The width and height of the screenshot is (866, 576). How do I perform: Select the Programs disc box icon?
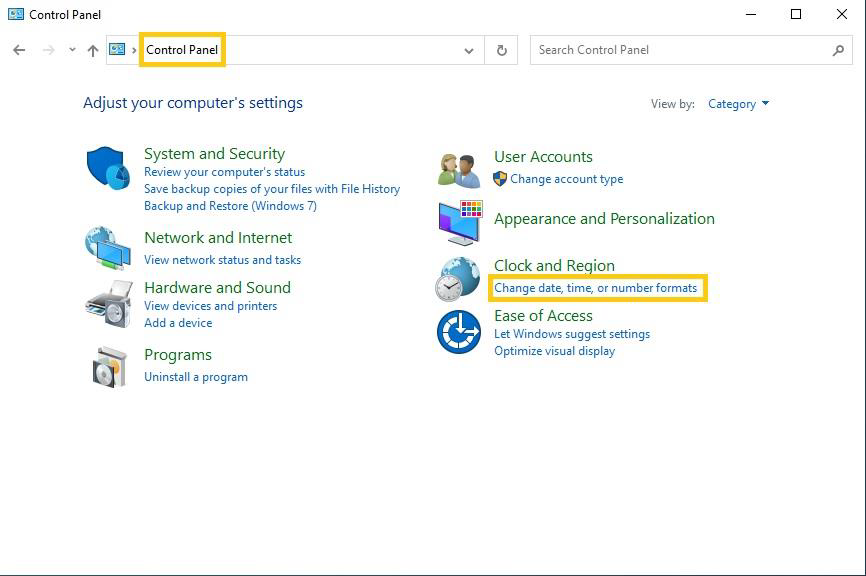click(x=108, y=367)
